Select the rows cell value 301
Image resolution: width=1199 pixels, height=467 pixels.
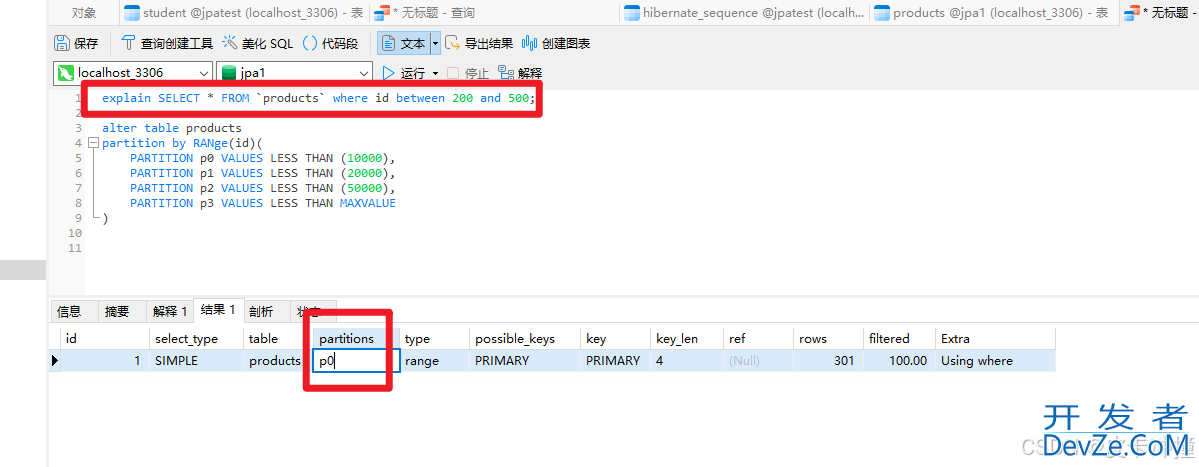point(829,361)
